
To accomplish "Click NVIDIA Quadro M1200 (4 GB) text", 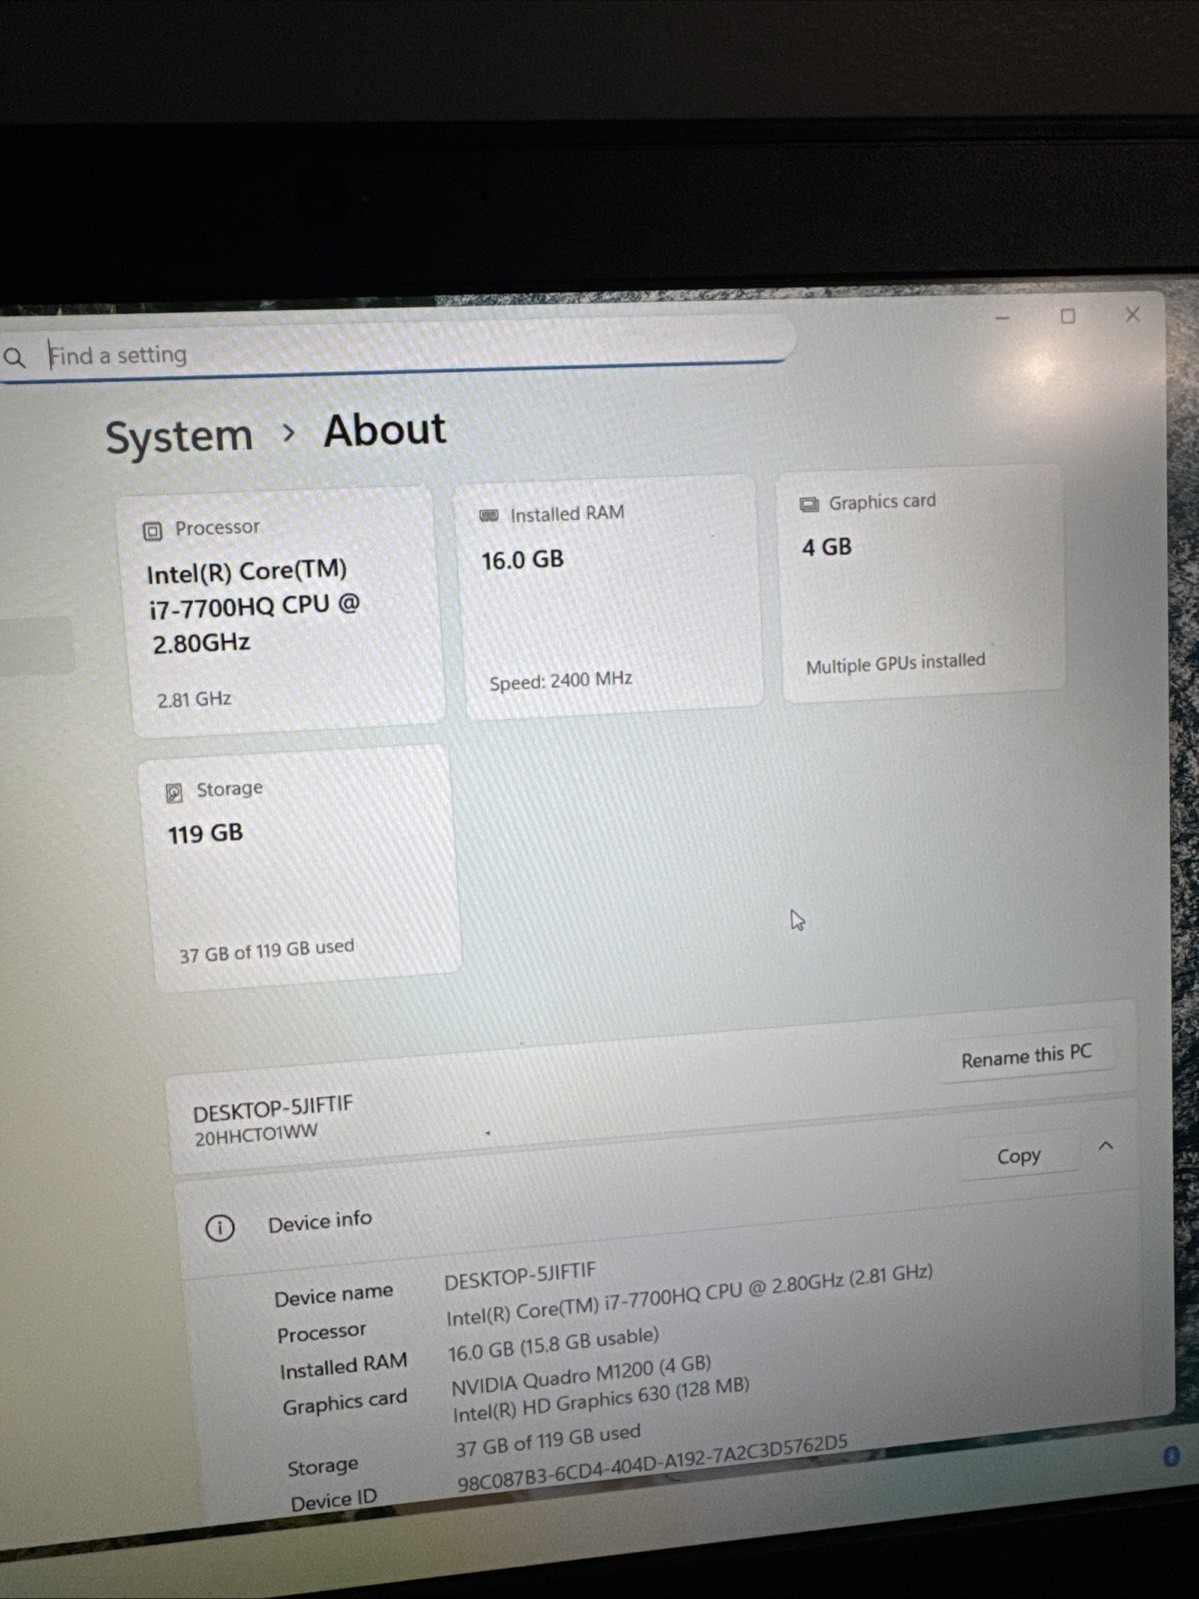I will (x=581, y=1375).
